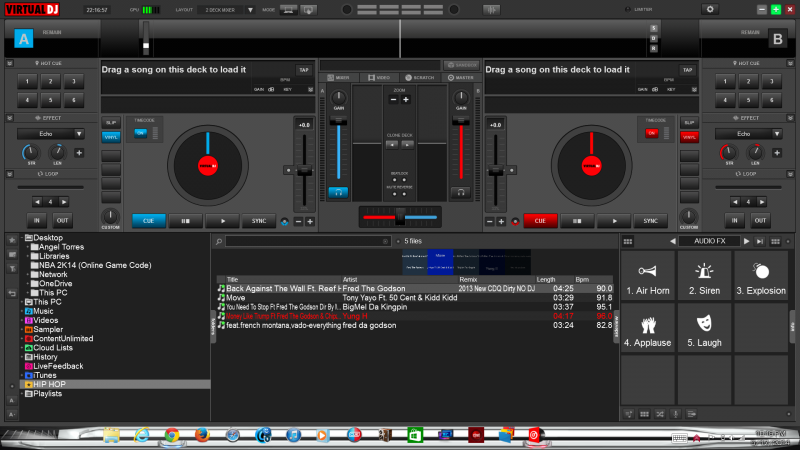Click the headphone cue button for deck B

[461, 192]
